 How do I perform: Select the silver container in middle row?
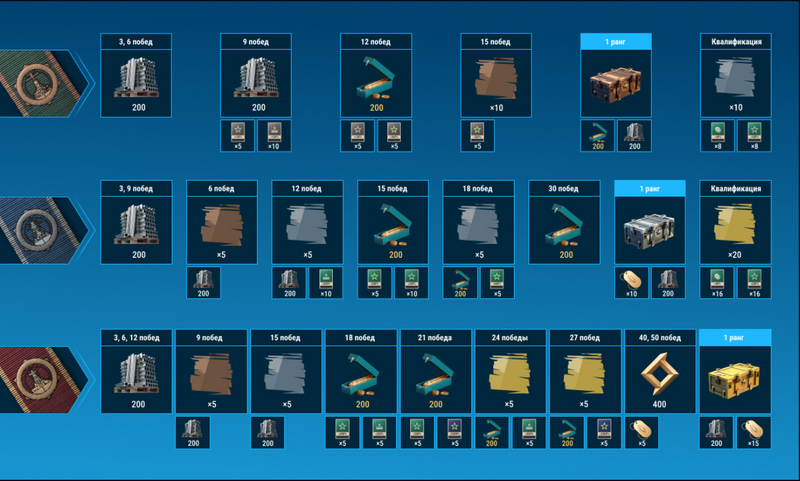[x=649, y=228]
